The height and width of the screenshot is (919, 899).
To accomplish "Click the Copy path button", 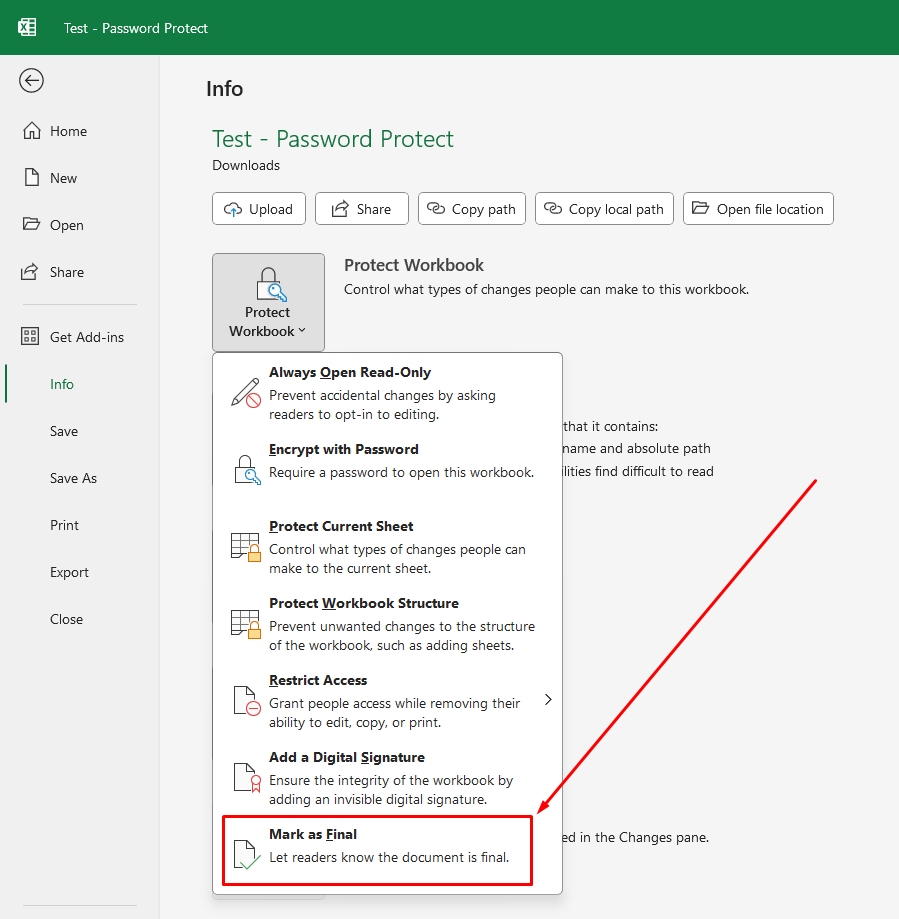I will coord(472,209).
